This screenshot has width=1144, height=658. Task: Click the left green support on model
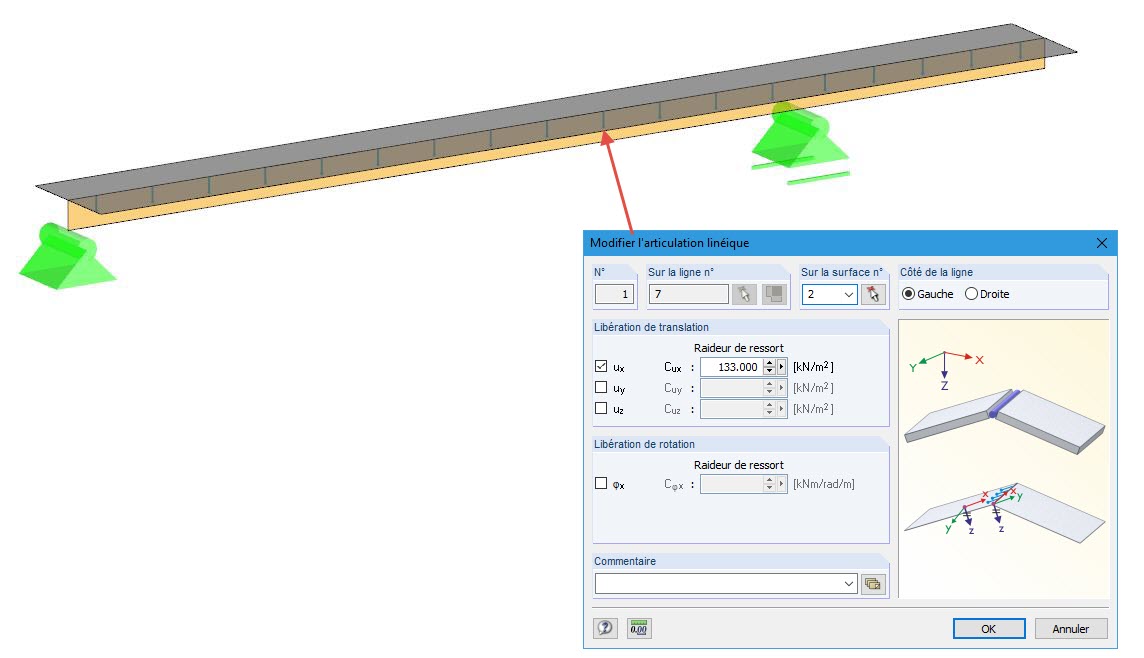[66, 257]
